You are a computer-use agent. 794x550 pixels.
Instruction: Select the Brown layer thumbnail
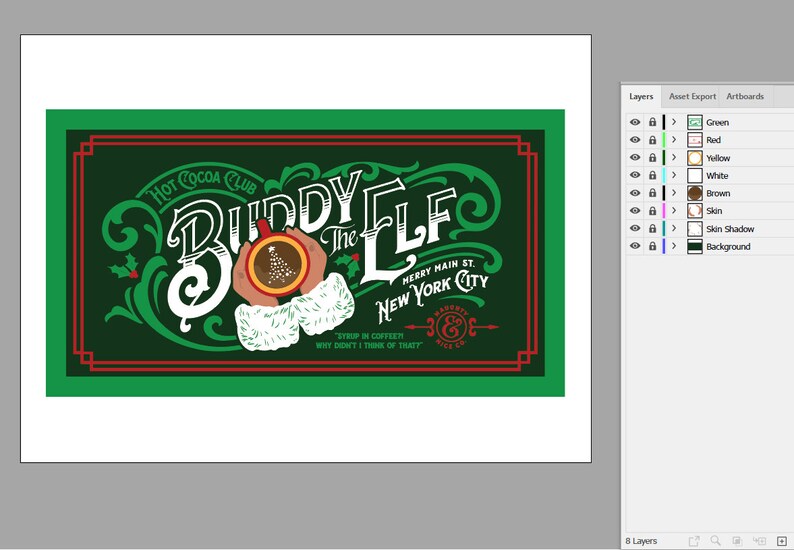pos(695,193)
